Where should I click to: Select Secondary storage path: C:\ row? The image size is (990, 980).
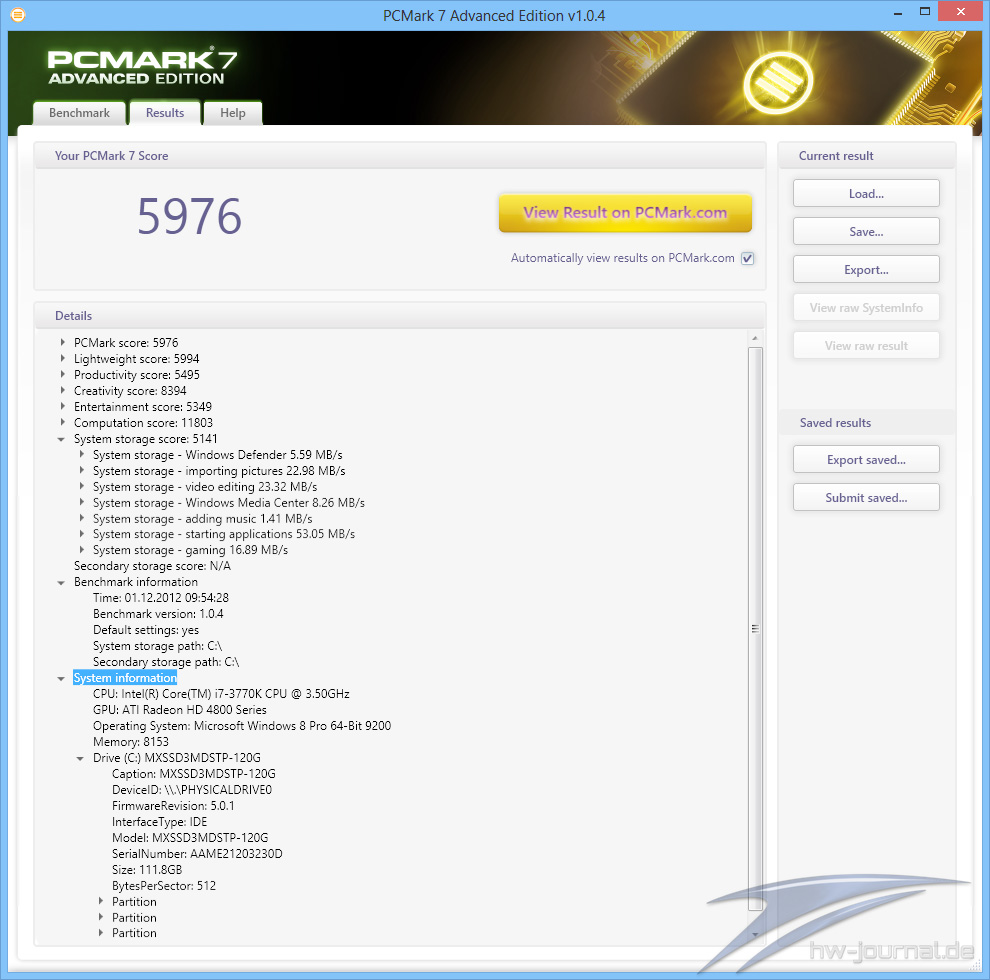pos(166,662)
